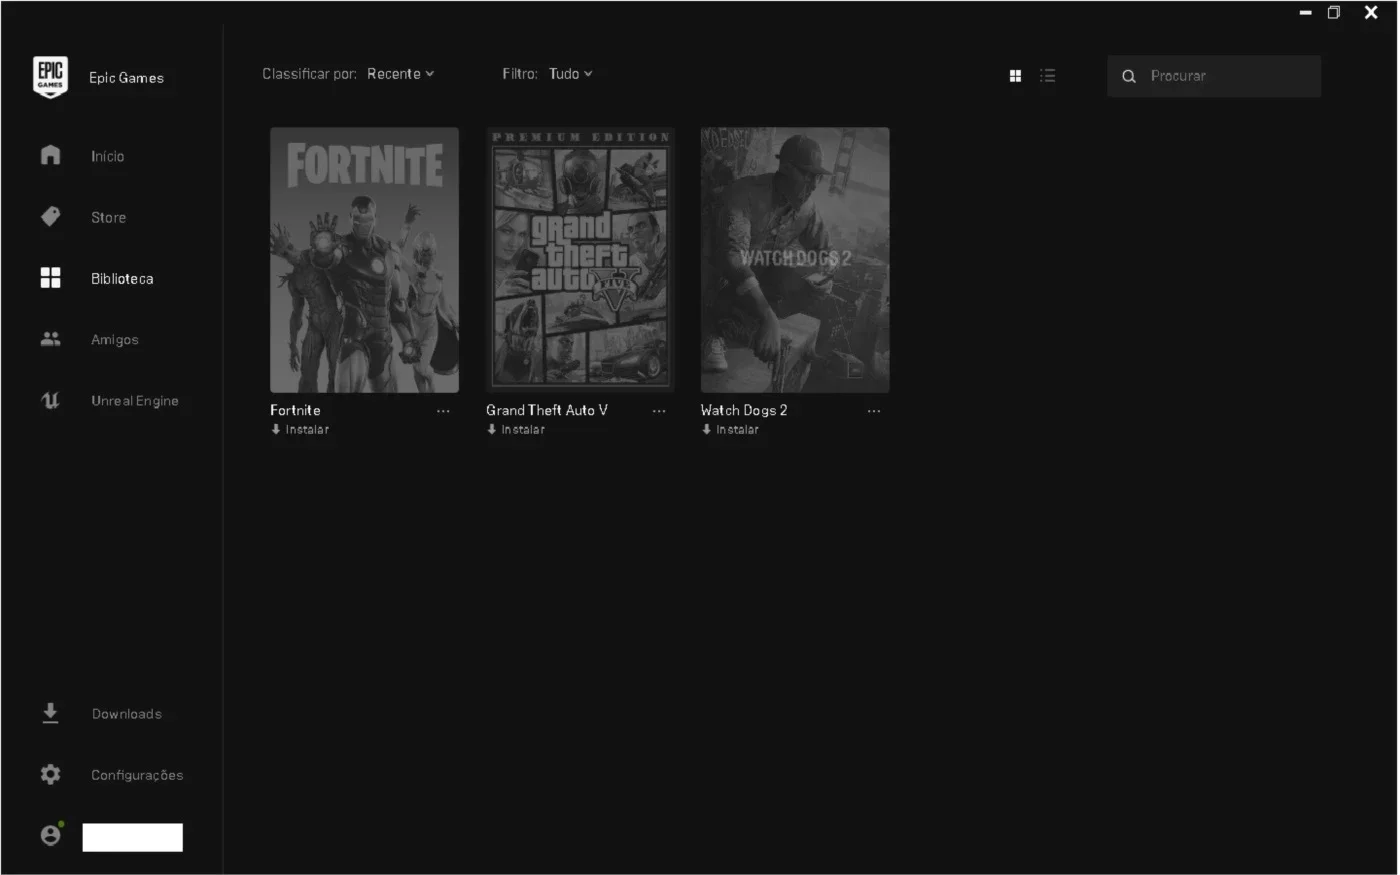The height and width of the screenshot is (875, 1400).
Task: Minimize the launcher window
Action: (1305, 13)
